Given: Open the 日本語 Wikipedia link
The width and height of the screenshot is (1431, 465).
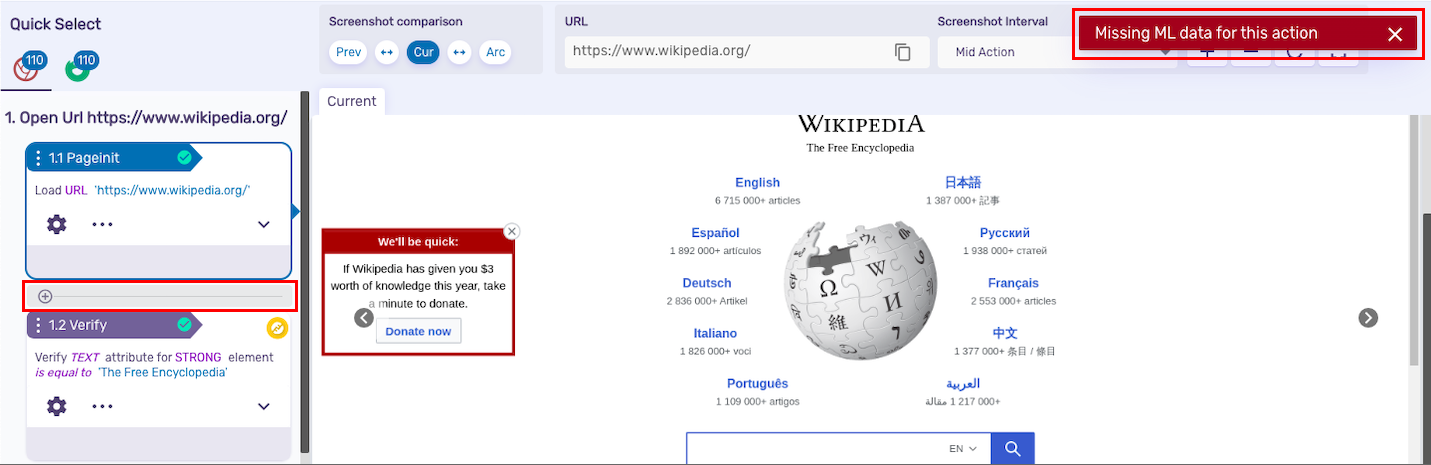Looking at the screenshot, I should point(963,182).
